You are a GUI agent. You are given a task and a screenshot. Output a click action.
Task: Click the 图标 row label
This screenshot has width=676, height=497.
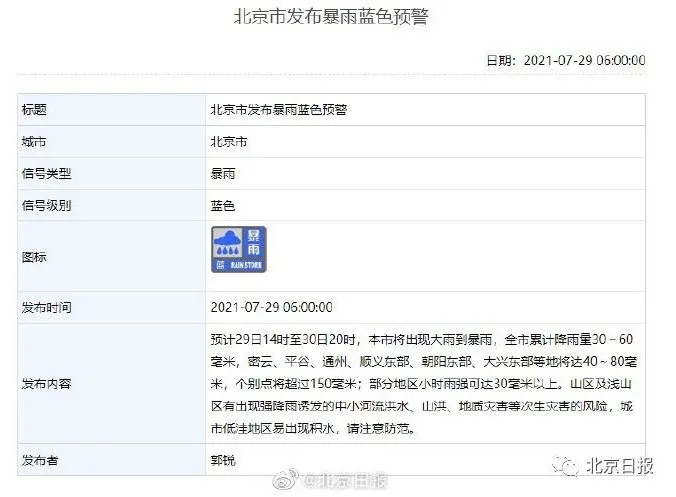[x=34, y=257]
